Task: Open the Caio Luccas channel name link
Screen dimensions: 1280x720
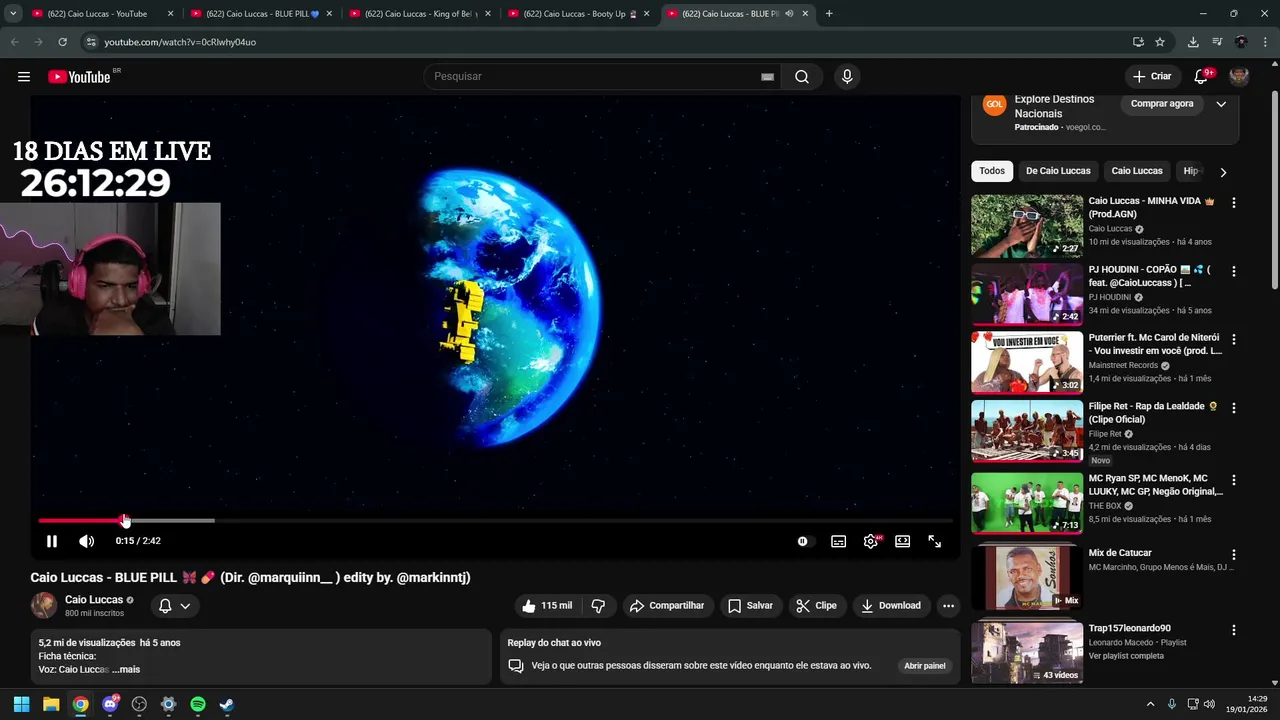Action: (x=94, y=600)
